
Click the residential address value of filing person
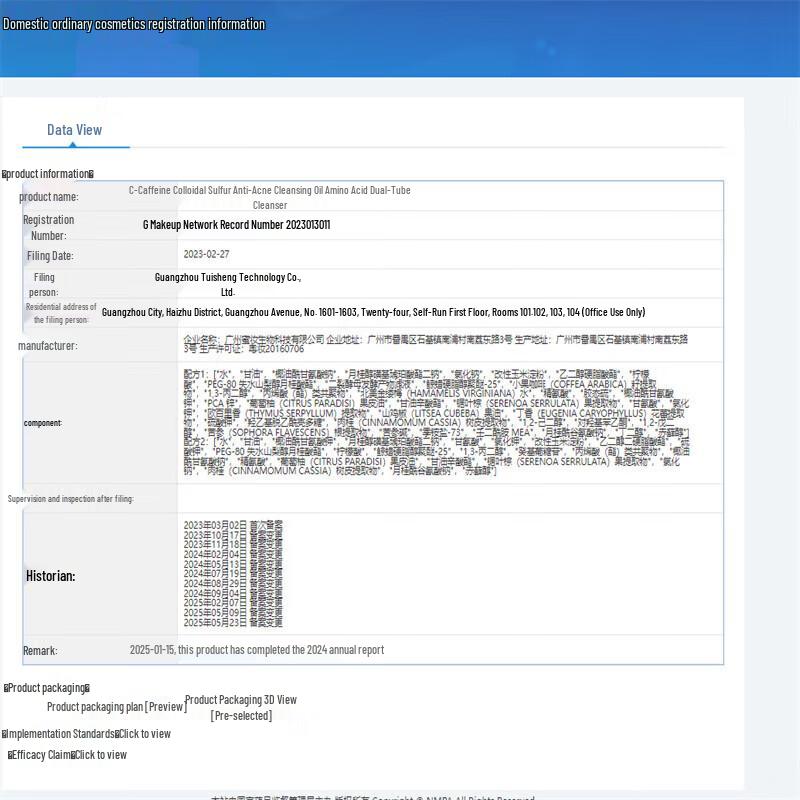[x=373, y=312]
